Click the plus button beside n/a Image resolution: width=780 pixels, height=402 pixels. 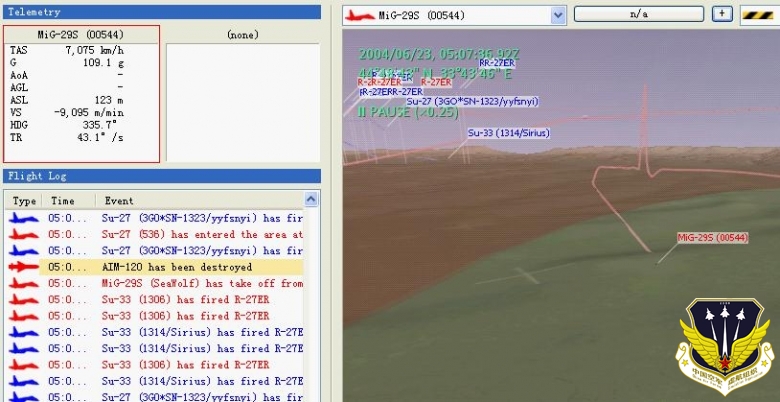pyautogui.click(x=722, y=14)
